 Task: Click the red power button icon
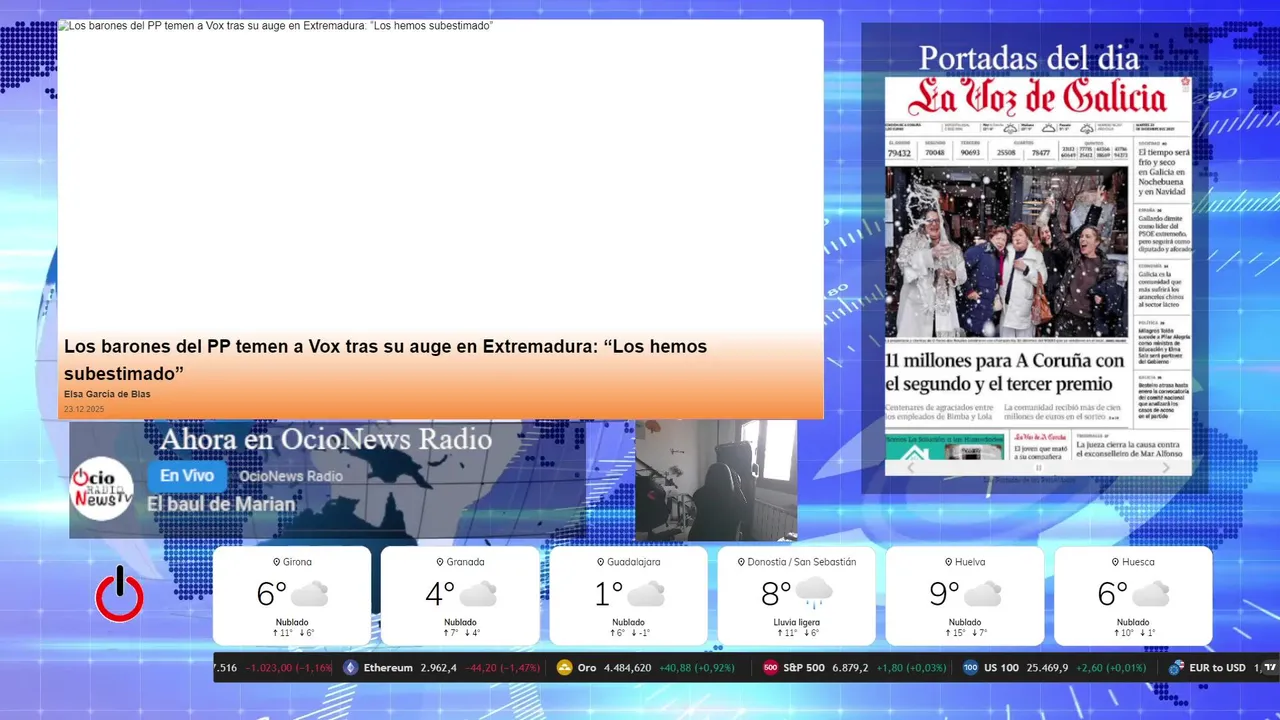[120, 594]
